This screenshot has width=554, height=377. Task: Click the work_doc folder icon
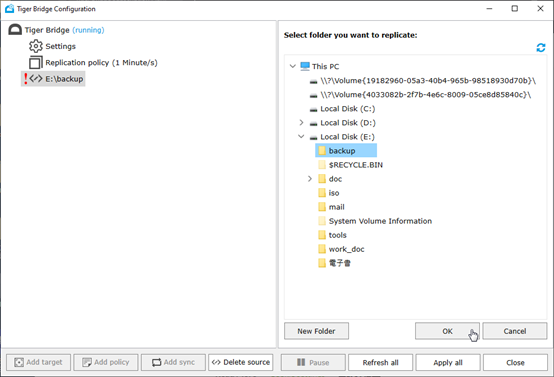tap(322, 249)
